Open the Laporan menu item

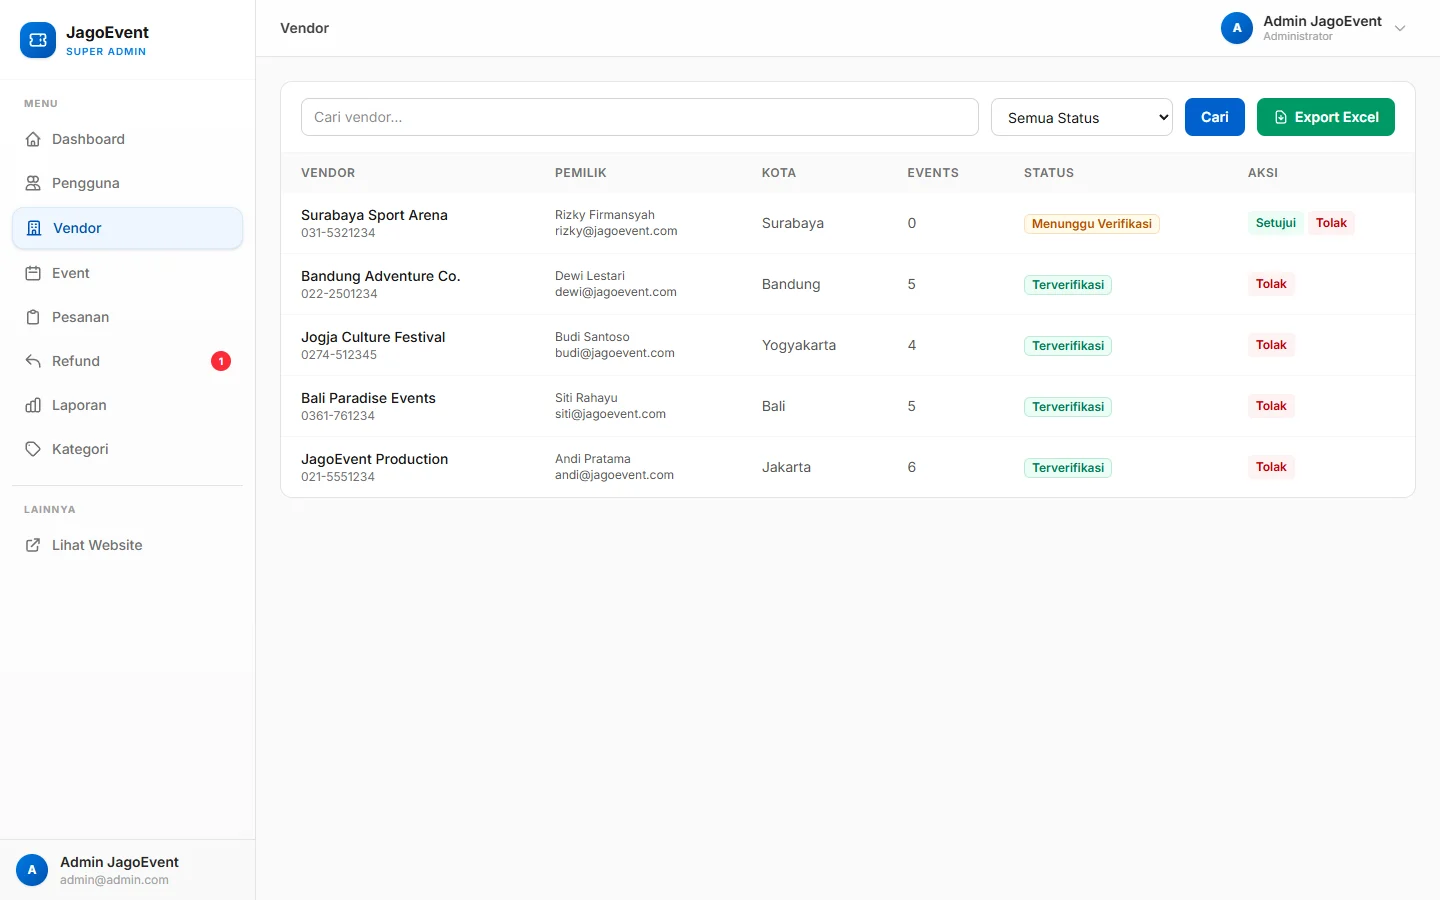pos(127,405)
